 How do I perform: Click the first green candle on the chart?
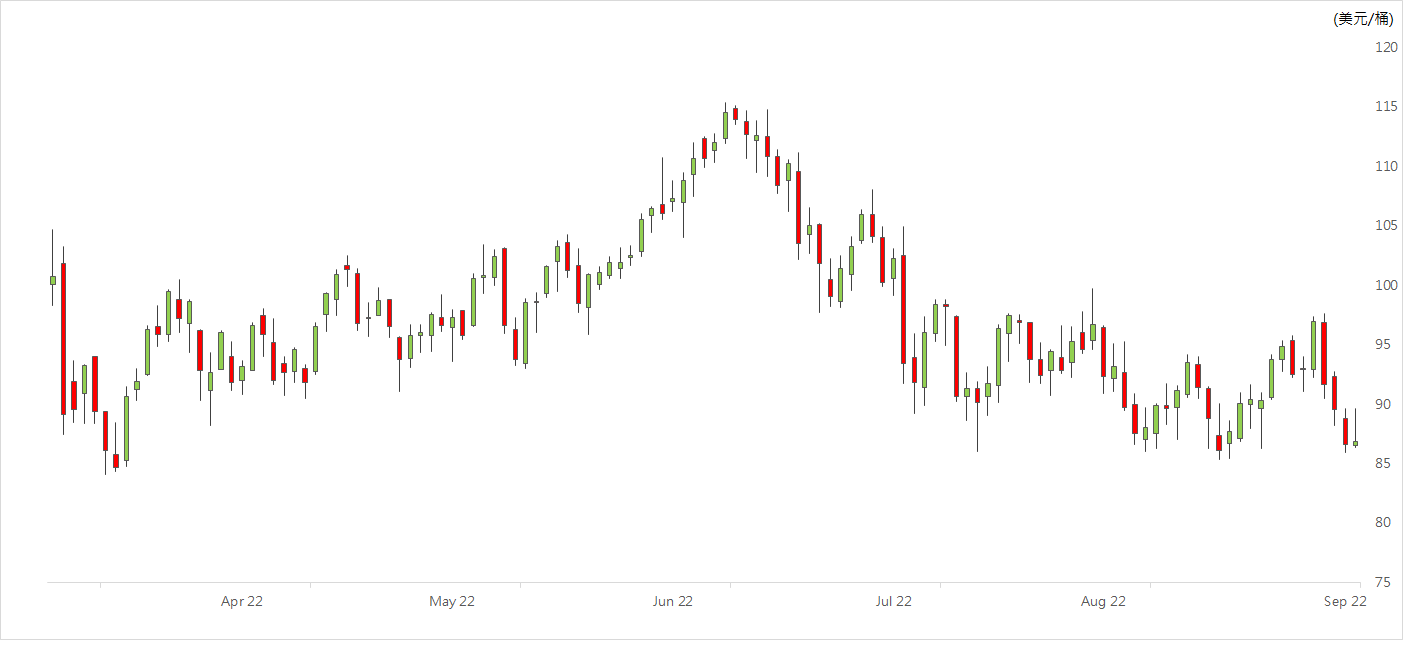pyautogui.click(x=53, y=280)
